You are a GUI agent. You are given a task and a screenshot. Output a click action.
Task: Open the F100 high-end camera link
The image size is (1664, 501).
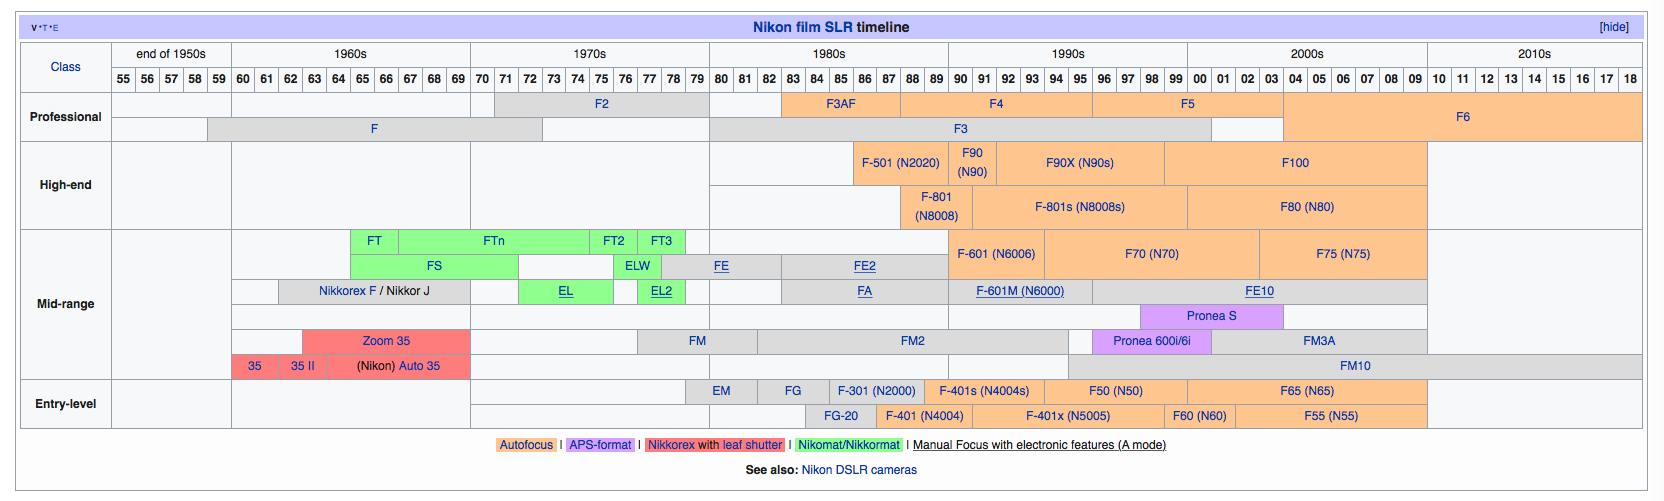click(1295, 163)
